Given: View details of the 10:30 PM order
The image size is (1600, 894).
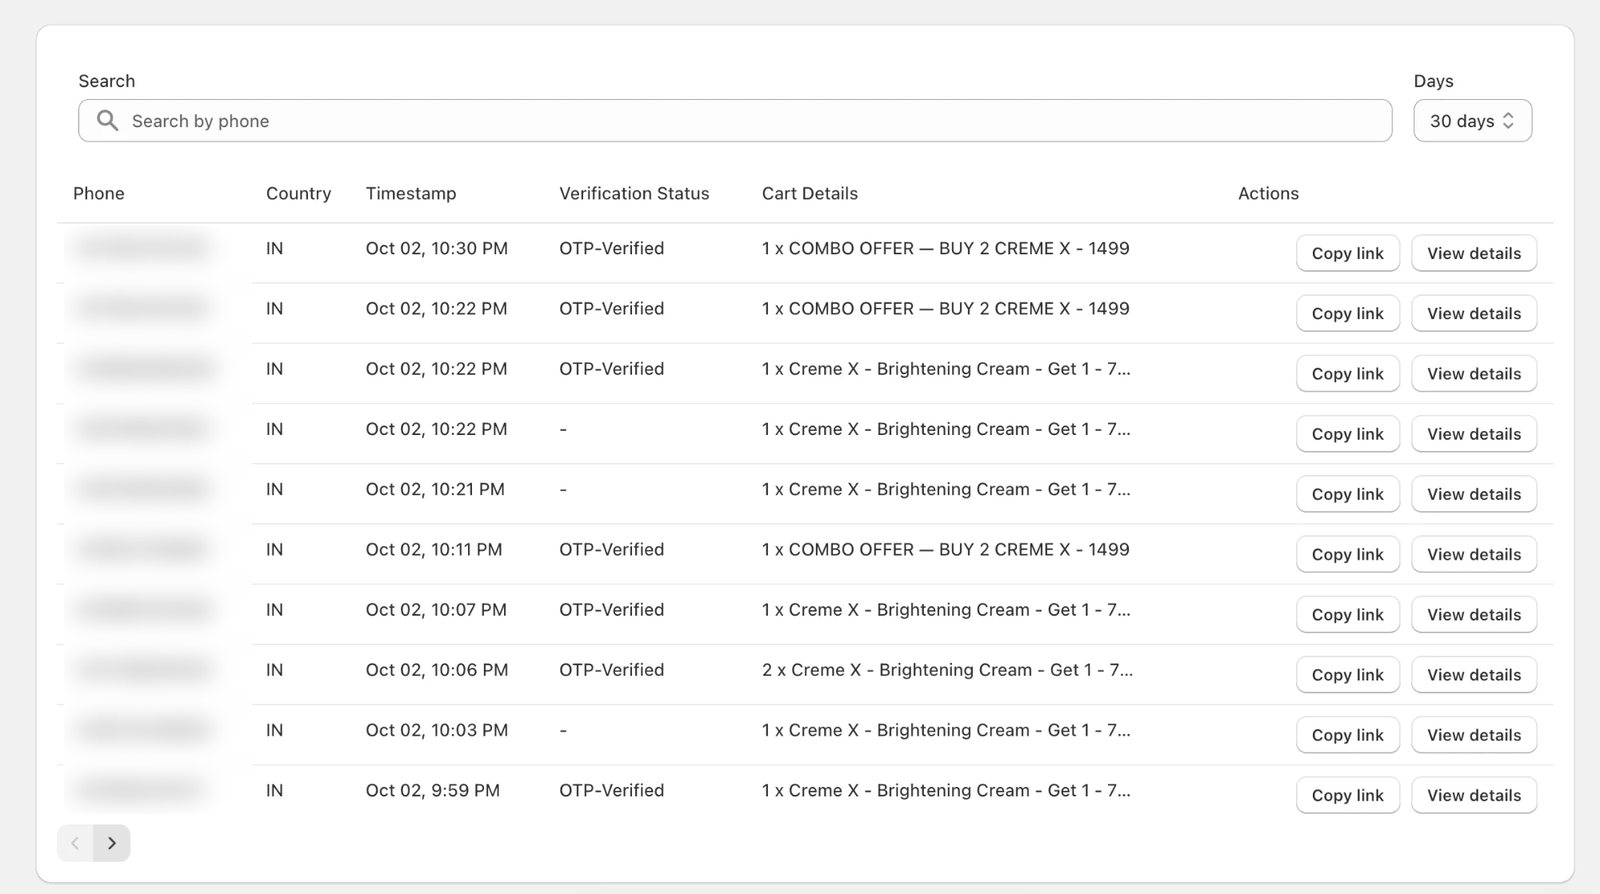Looking at the screenshot, I should tap(1474, 253).
